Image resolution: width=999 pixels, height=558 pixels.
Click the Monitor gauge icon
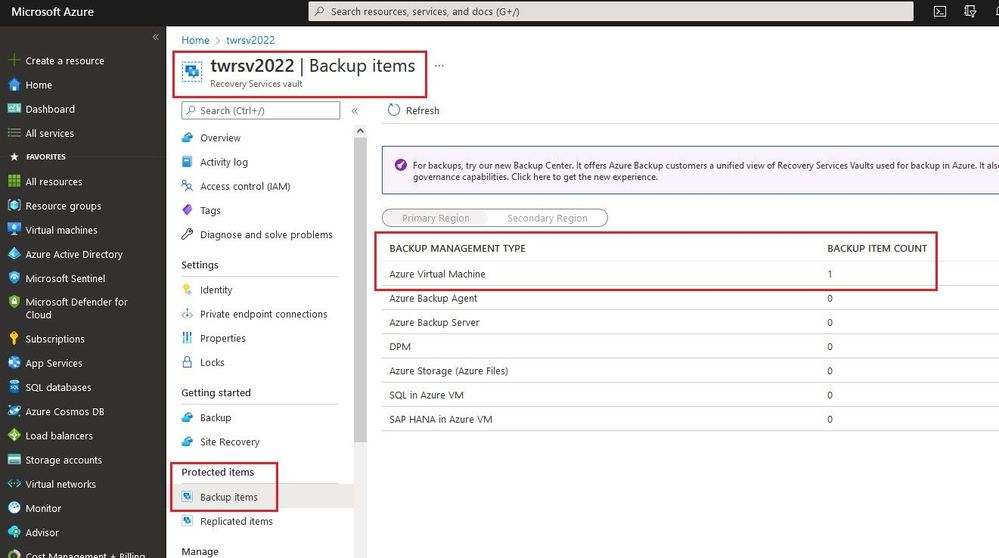click(14, 508)
